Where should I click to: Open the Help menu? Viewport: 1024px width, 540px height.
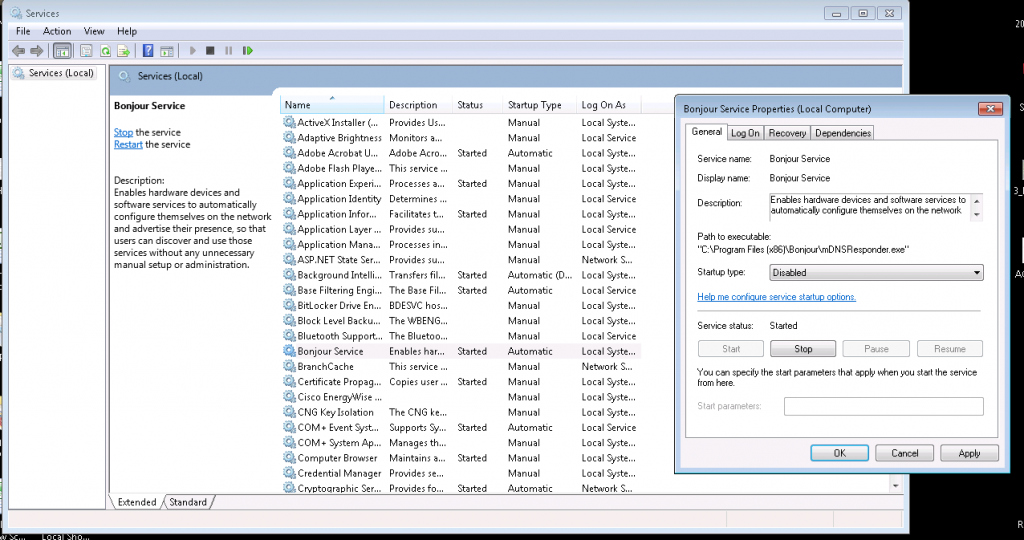pos(127,31)
